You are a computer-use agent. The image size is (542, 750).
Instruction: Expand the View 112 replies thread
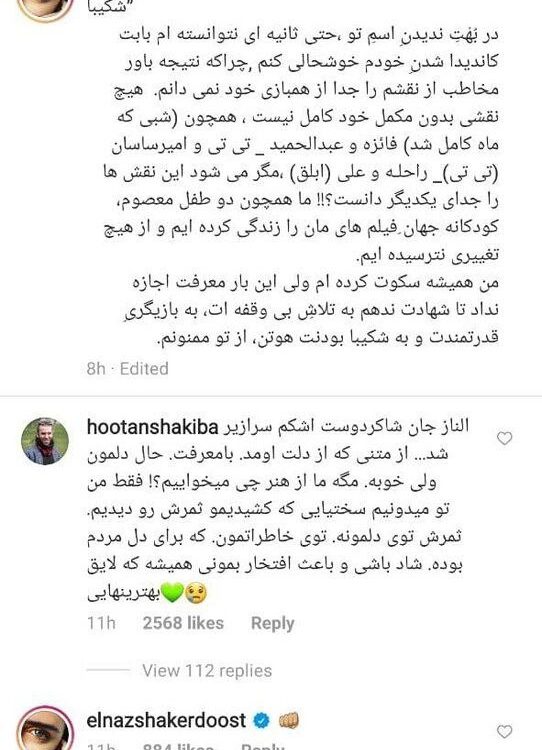click(207, 671)
